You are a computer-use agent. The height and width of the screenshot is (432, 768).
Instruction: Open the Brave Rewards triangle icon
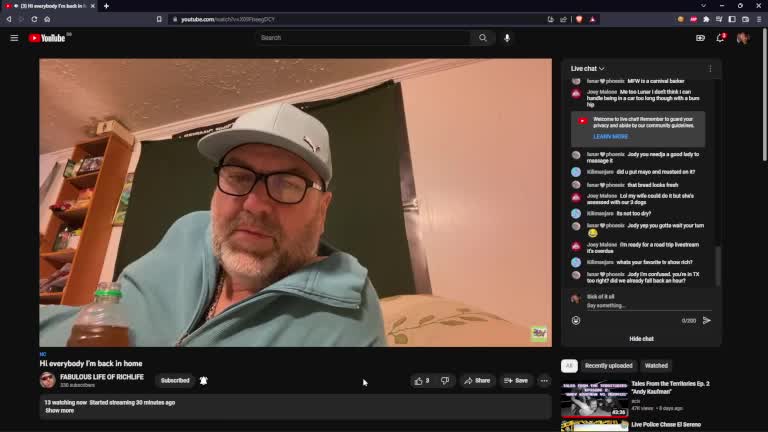(593, 19)
